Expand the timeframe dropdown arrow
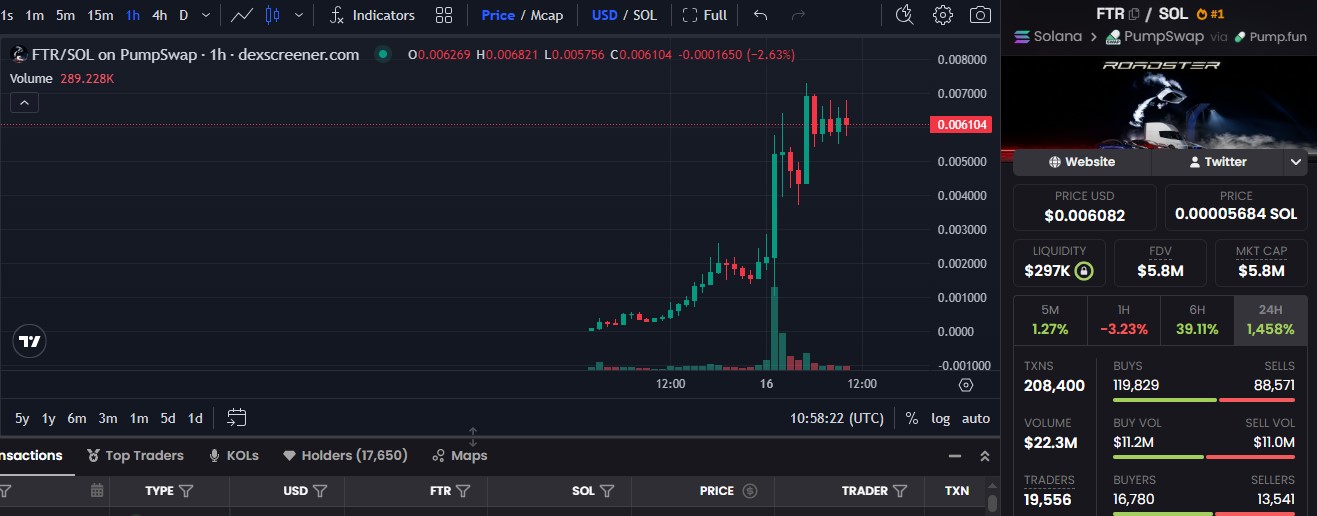Screen dimensions: 1317x516 [206, 15]
